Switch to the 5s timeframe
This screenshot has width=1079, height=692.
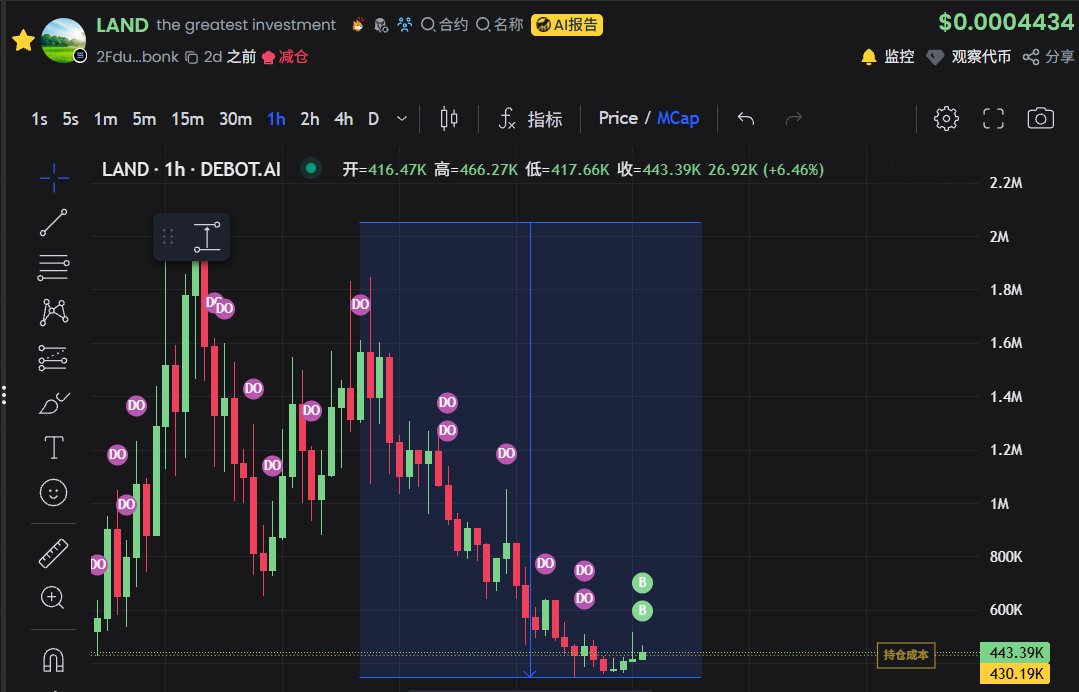click(70, 119)
